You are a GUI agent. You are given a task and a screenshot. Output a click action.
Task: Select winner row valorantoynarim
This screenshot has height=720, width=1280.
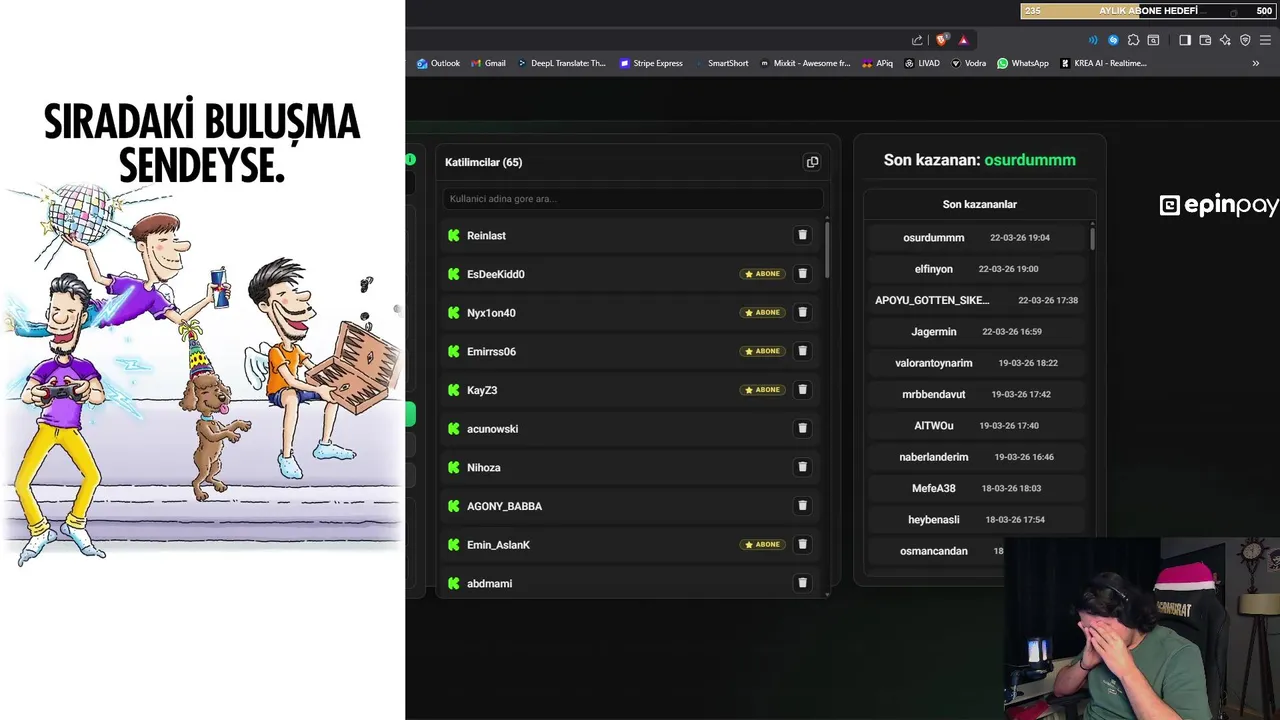pos(977,363)
